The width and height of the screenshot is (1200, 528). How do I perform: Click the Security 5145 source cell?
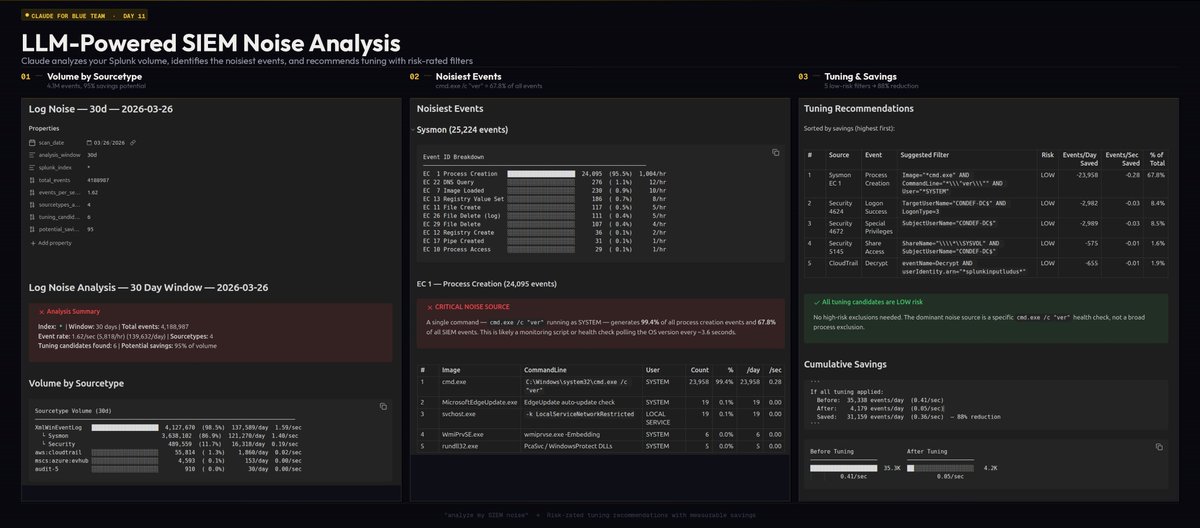841,246
